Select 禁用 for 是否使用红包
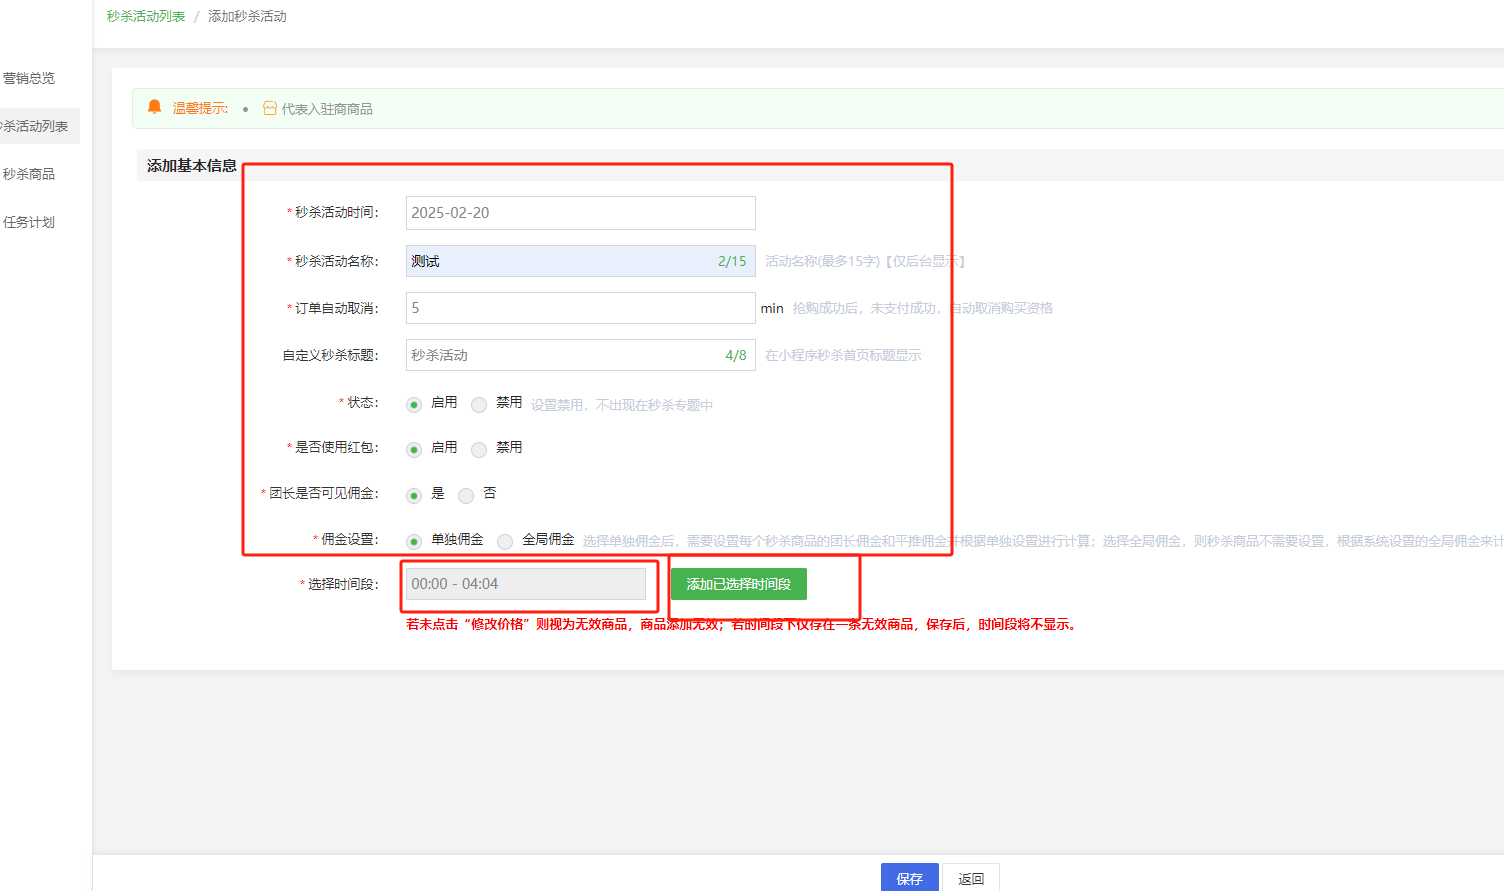1504x891 pixels. 479,450
